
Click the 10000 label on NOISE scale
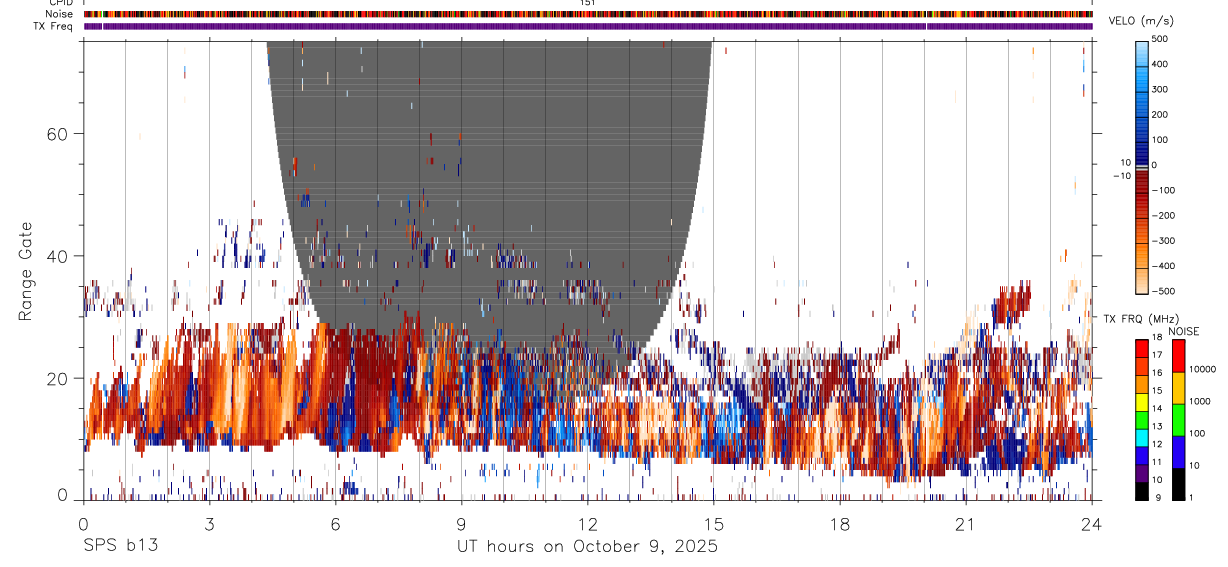click(1202, 370)
